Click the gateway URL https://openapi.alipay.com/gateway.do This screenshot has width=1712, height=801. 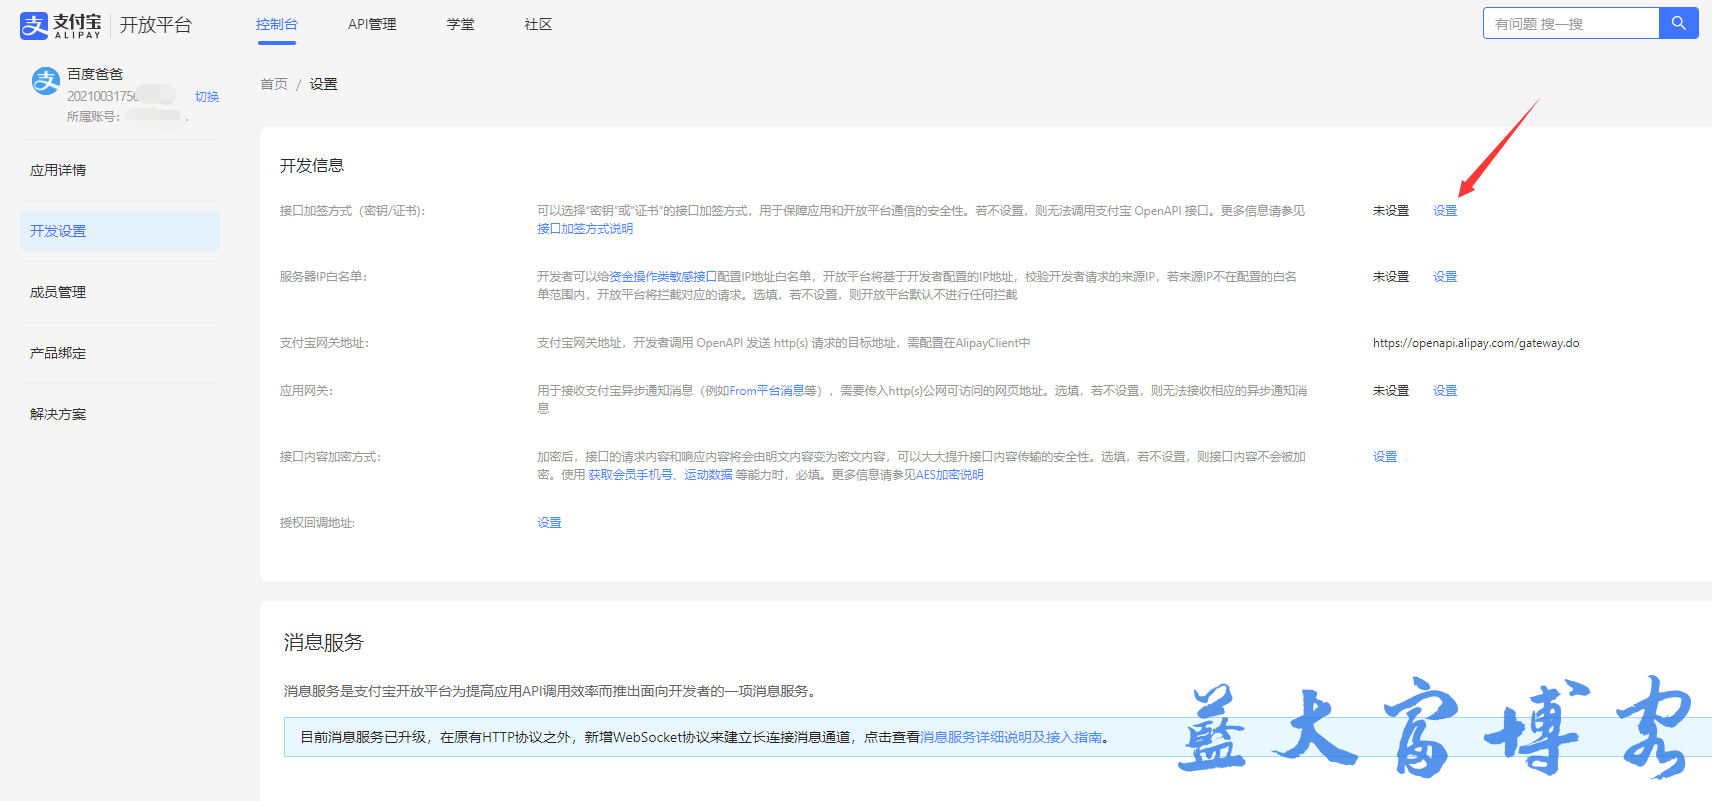tap(1476, 343)
